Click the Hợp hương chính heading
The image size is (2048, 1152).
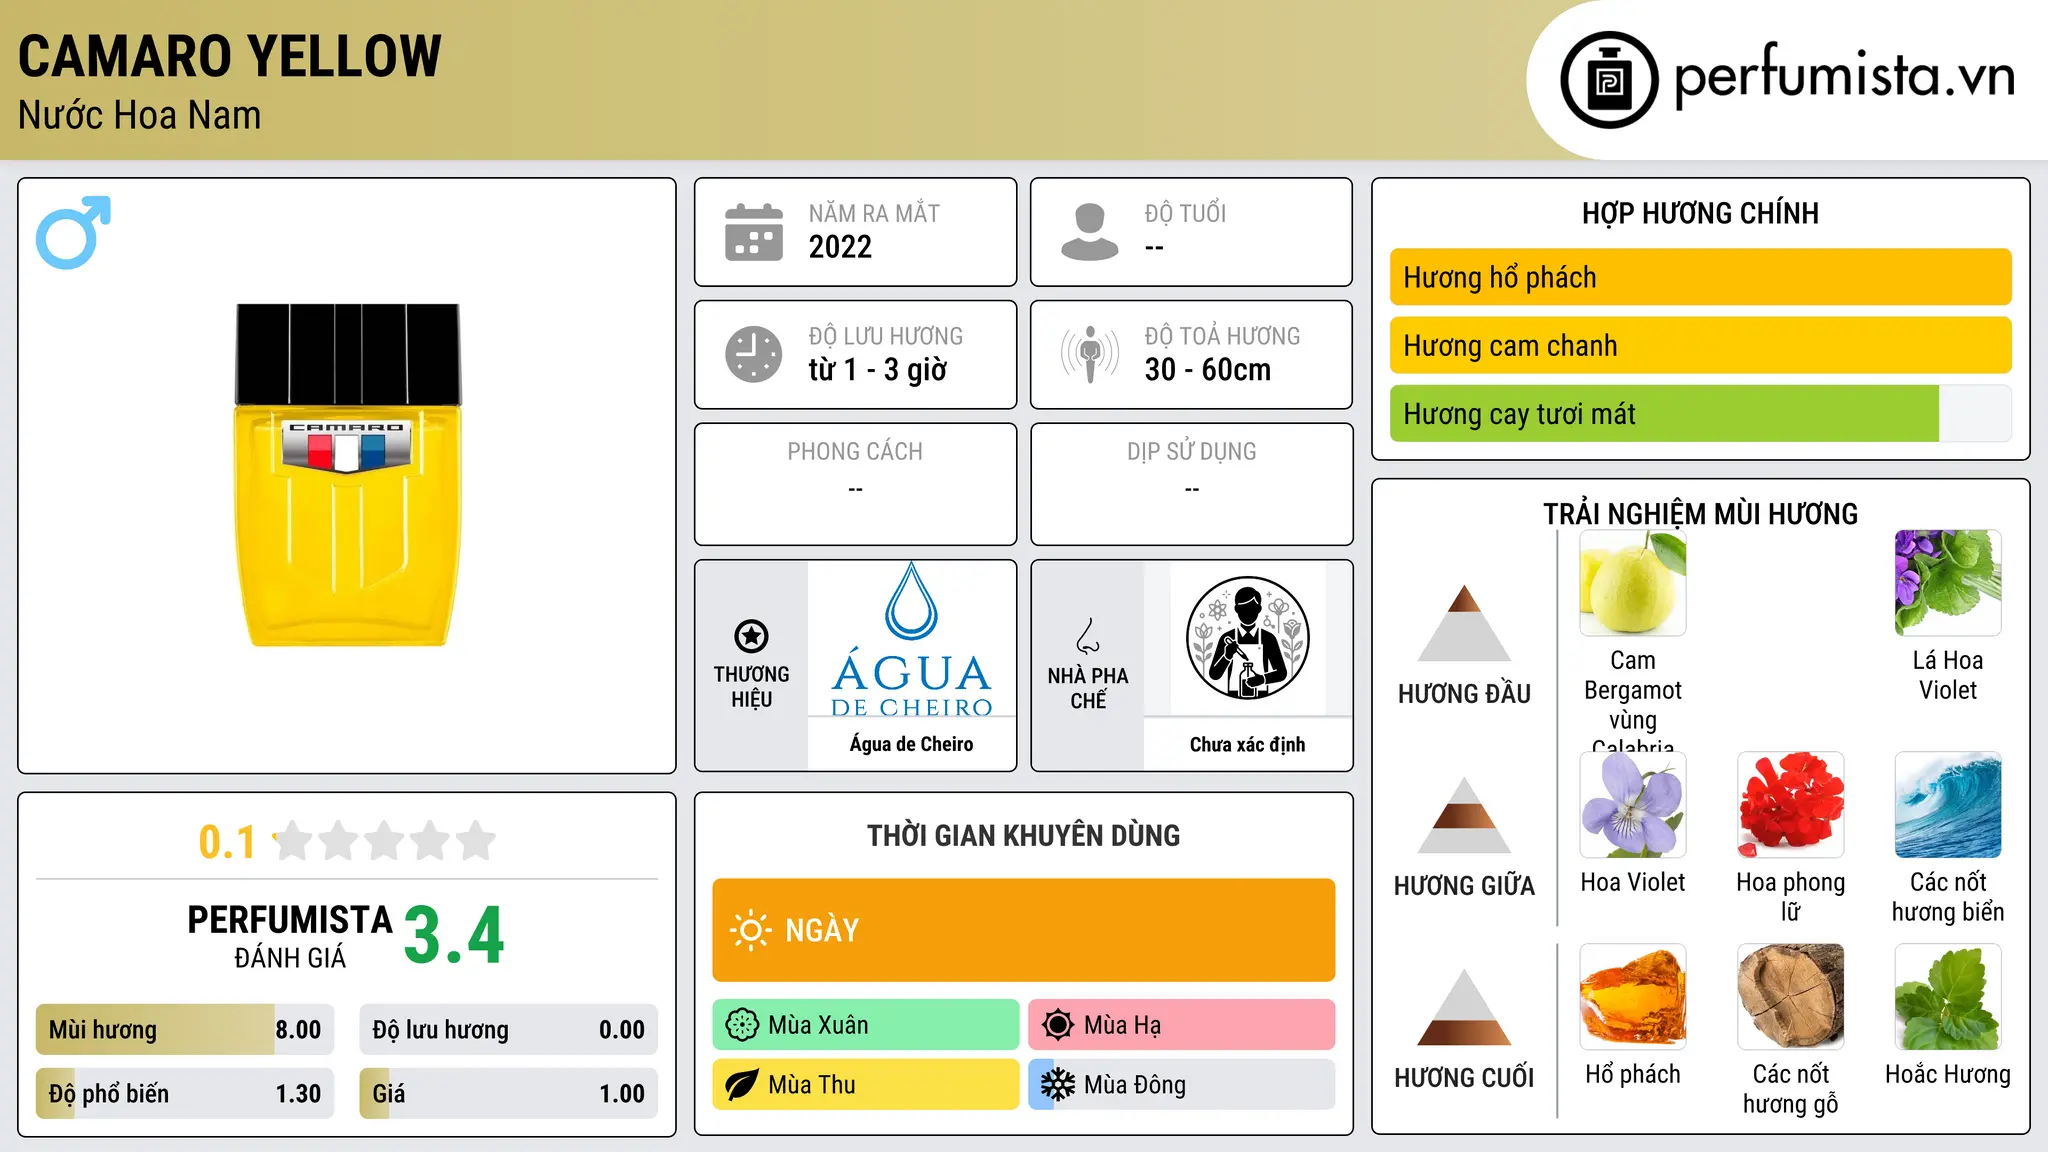tap(1700, 213)
